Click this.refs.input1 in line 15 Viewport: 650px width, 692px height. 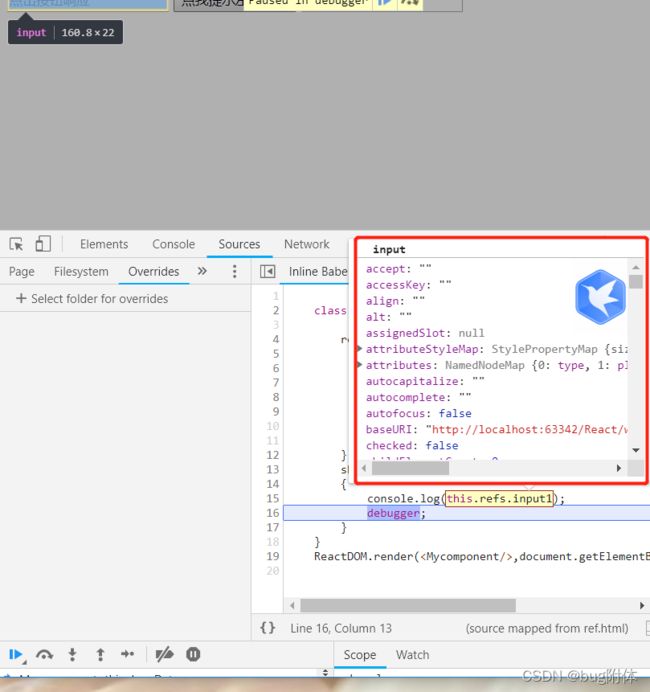[499, 499]
